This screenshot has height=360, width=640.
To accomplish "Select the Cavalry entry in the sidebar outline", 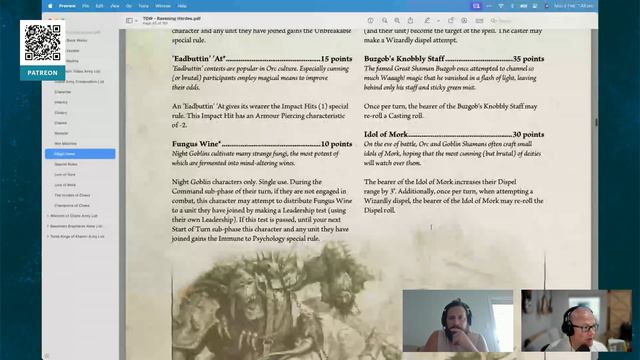I will [61, 113].
